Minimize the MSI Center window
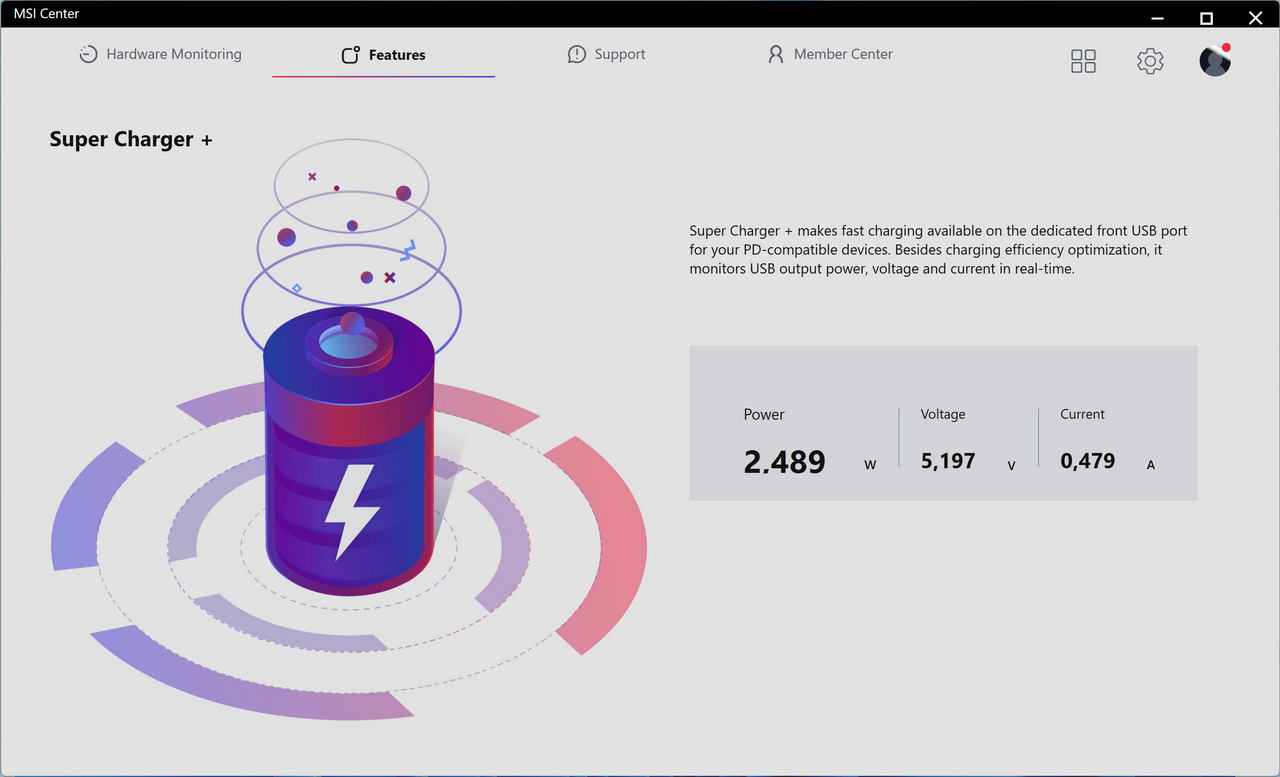The image size is (1280, 777). [x=1157, y=17]
